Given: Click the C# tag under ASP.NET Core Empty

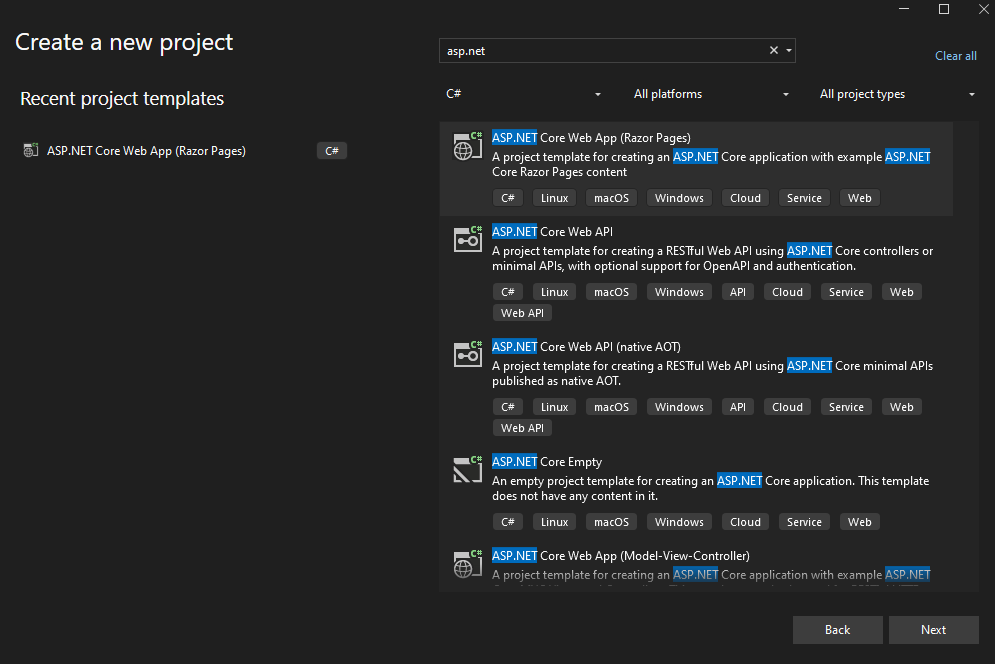Looking at the screenshot, I should coord(508,522).
